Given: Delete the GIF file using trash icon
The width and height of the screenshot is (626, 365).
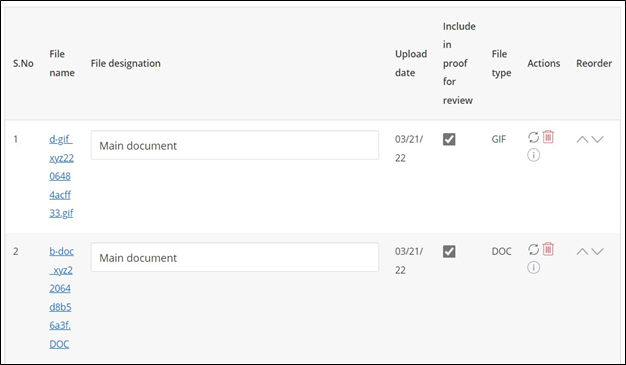Looking at the screenshot, I should (549, 137).
